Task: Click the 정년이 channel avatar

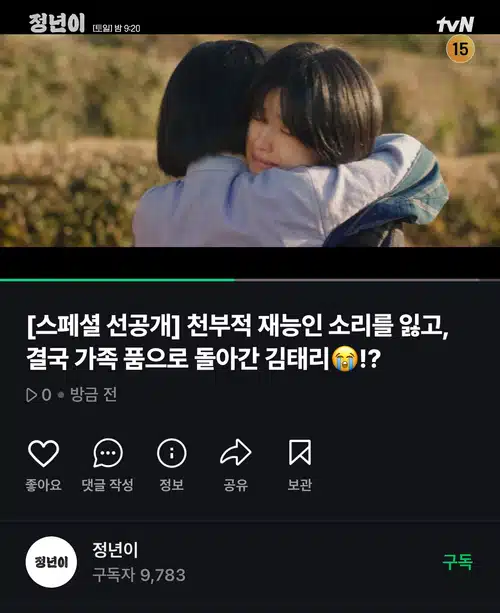Action: (51, 562)
